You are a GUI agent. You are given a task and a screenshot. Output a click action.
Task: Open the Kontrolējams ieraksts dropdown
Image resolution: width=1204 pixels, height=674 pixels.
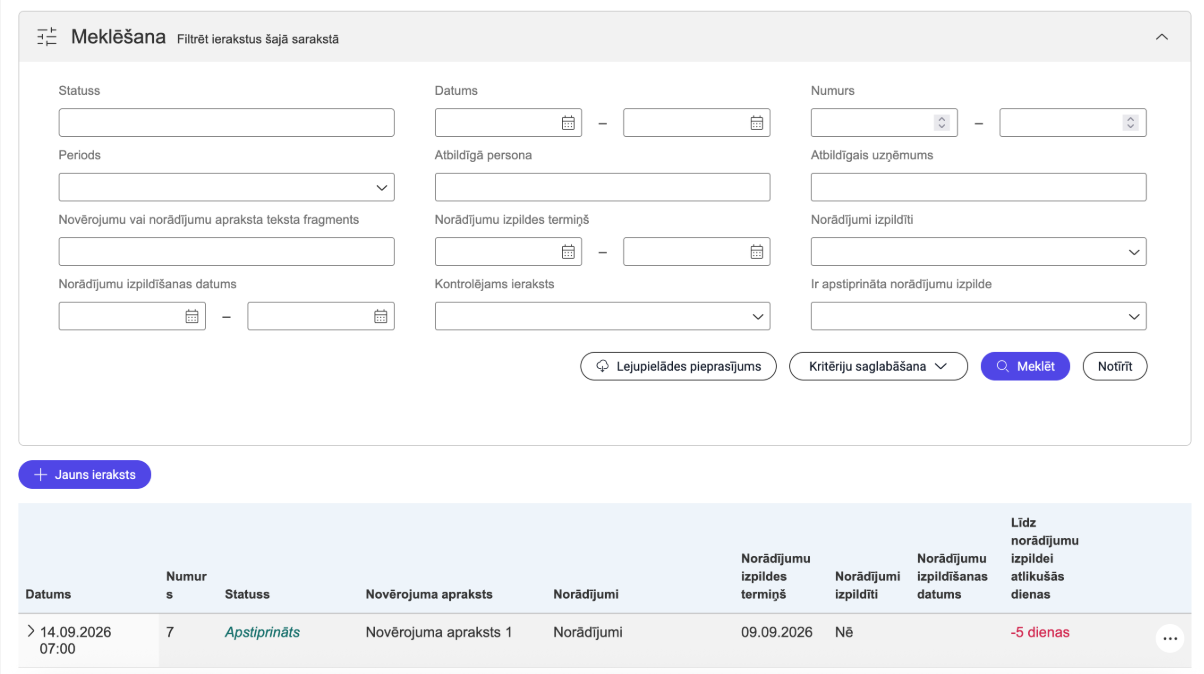point(602,316)
